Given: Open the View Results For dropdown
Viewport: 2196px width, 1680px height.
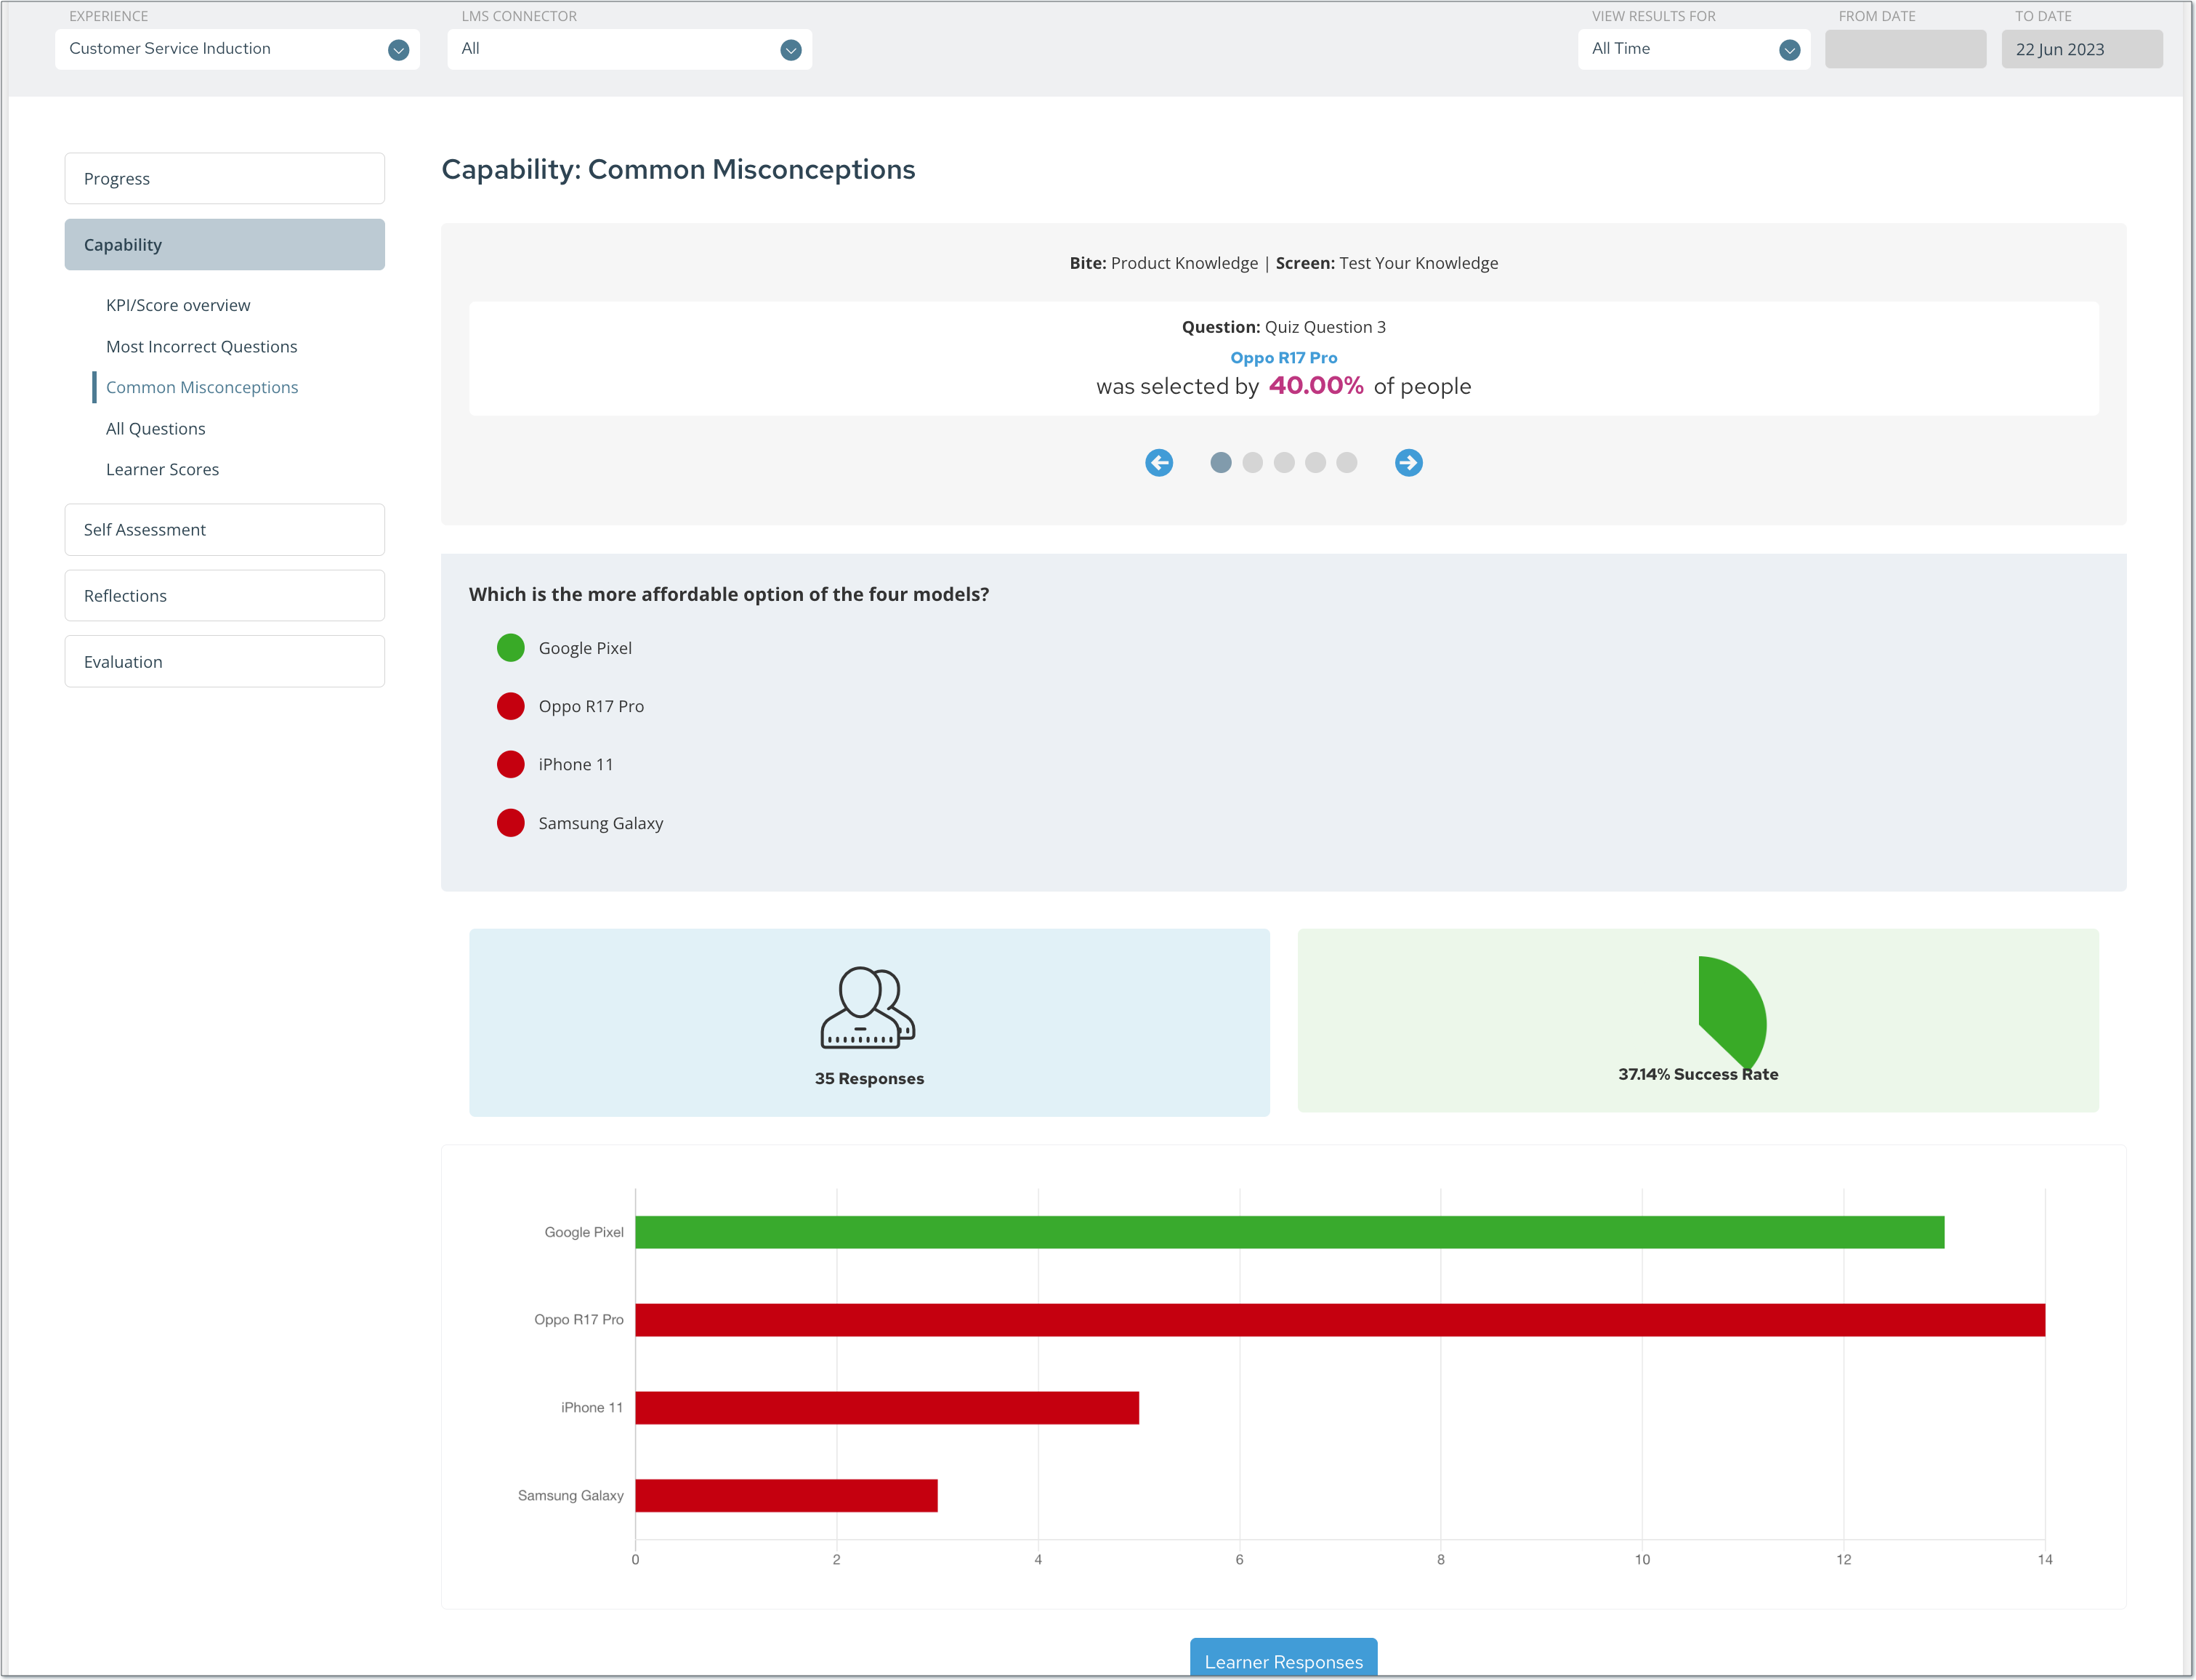Looking at the screenshot, I should pyautogui.click(x=1693, y=49).
